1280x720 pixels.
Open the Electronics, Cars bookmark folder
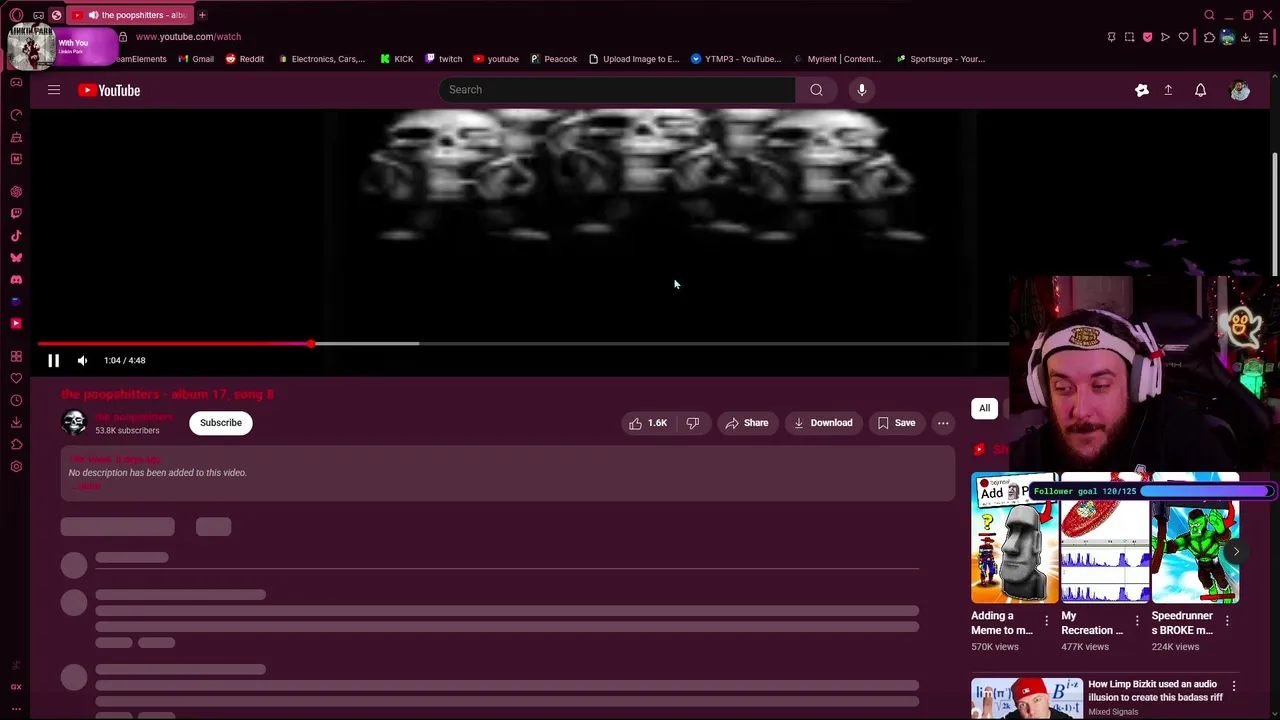click(322, 59)
